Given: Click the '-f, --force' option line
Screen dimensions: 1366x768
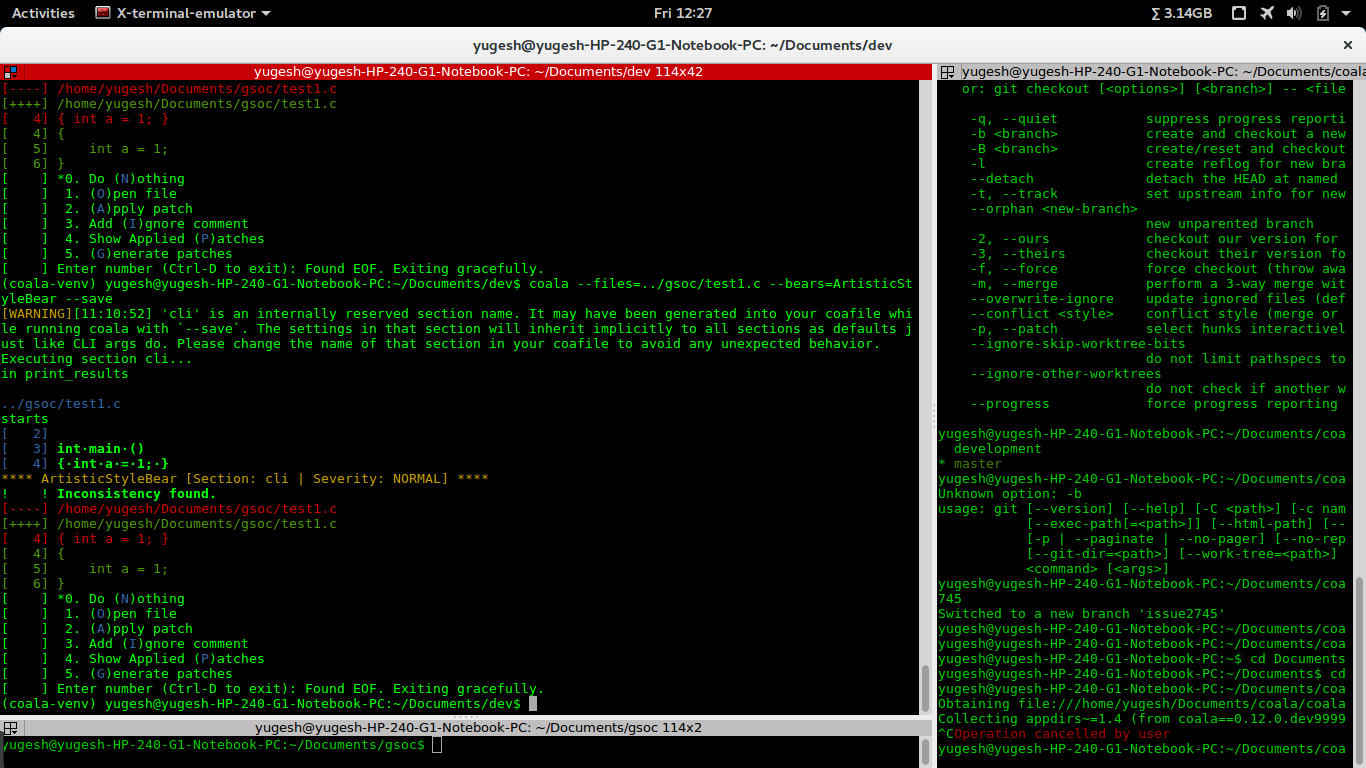Looking at the screenshot, I should [x=1158, y=269].
